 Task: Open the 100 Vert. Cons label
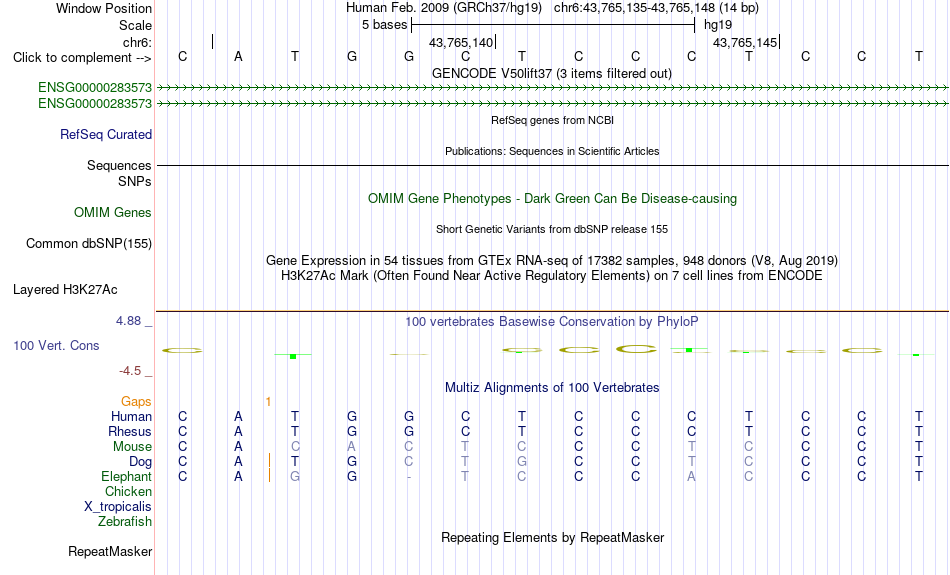coord(56,345)
